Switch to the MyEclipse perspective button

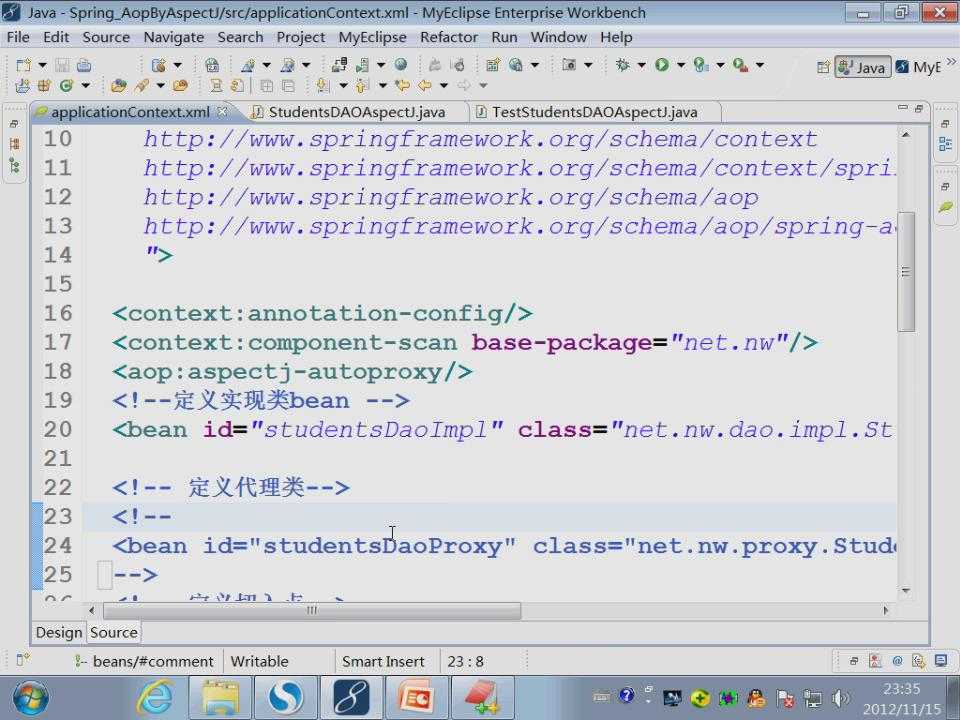(x=918, y=67)
